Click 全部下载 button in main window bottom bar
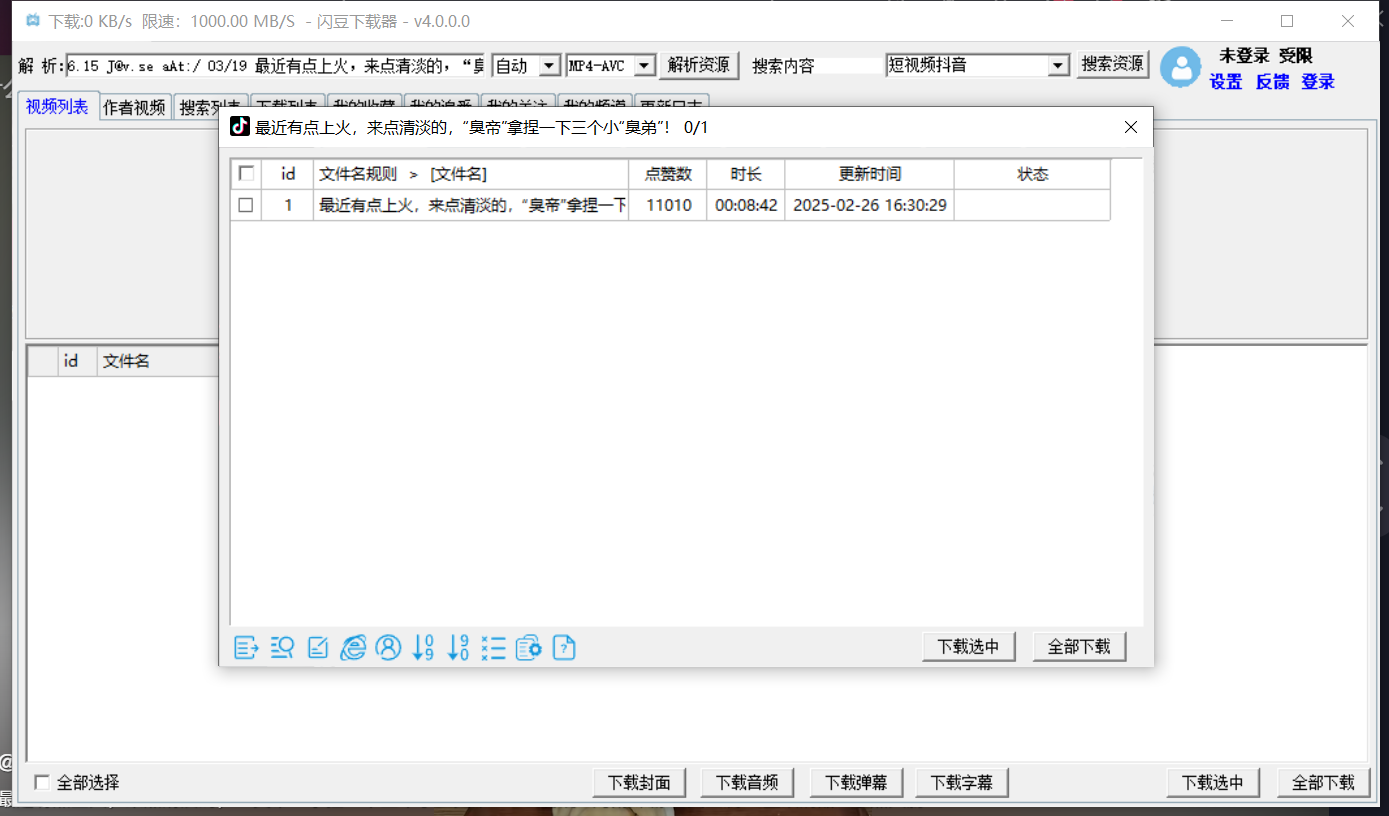 (x=1323, y=783)
